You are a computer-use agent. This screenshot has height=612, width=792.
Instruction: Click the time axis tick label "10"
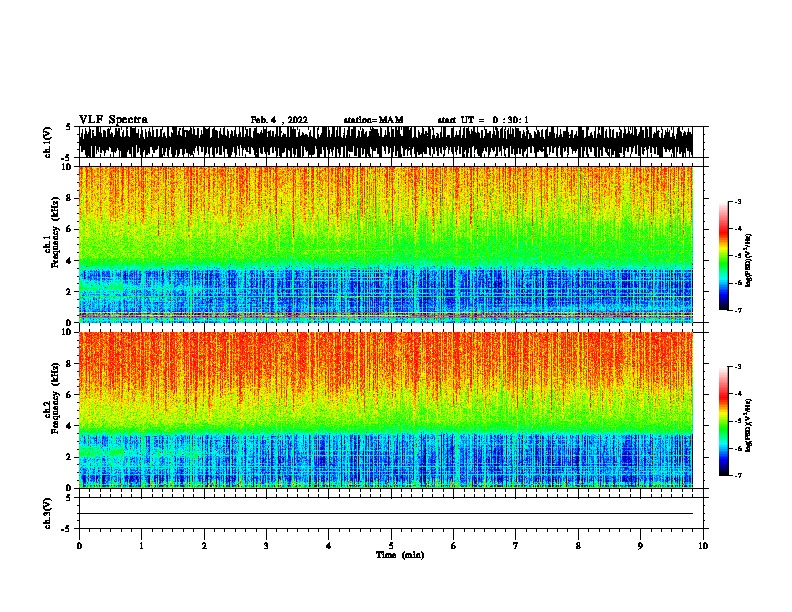(703, 546)
